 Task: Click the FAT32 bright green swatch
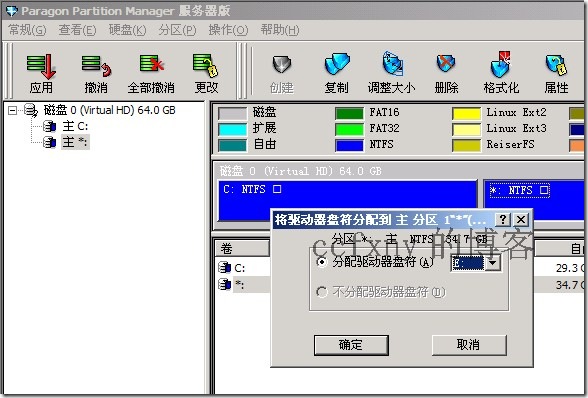[350, 129]
